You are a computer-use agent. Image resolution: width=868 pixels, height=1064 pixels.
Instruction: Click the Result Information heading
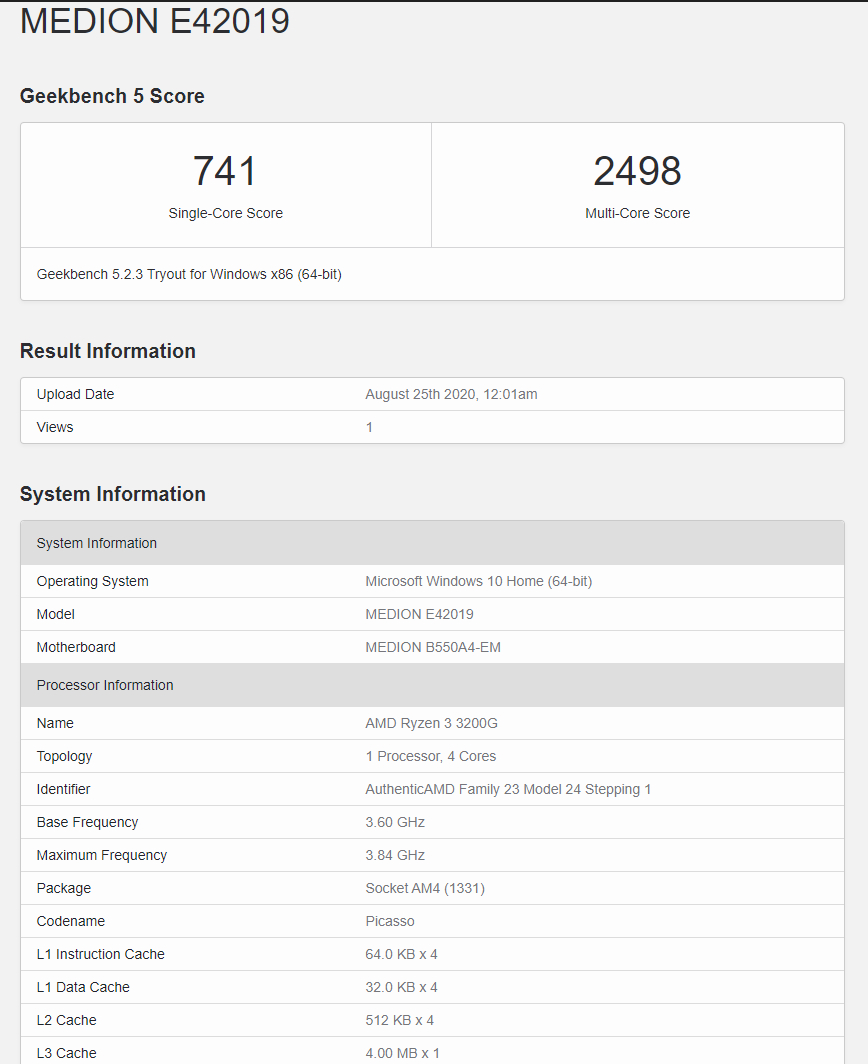tap(108, 351)
